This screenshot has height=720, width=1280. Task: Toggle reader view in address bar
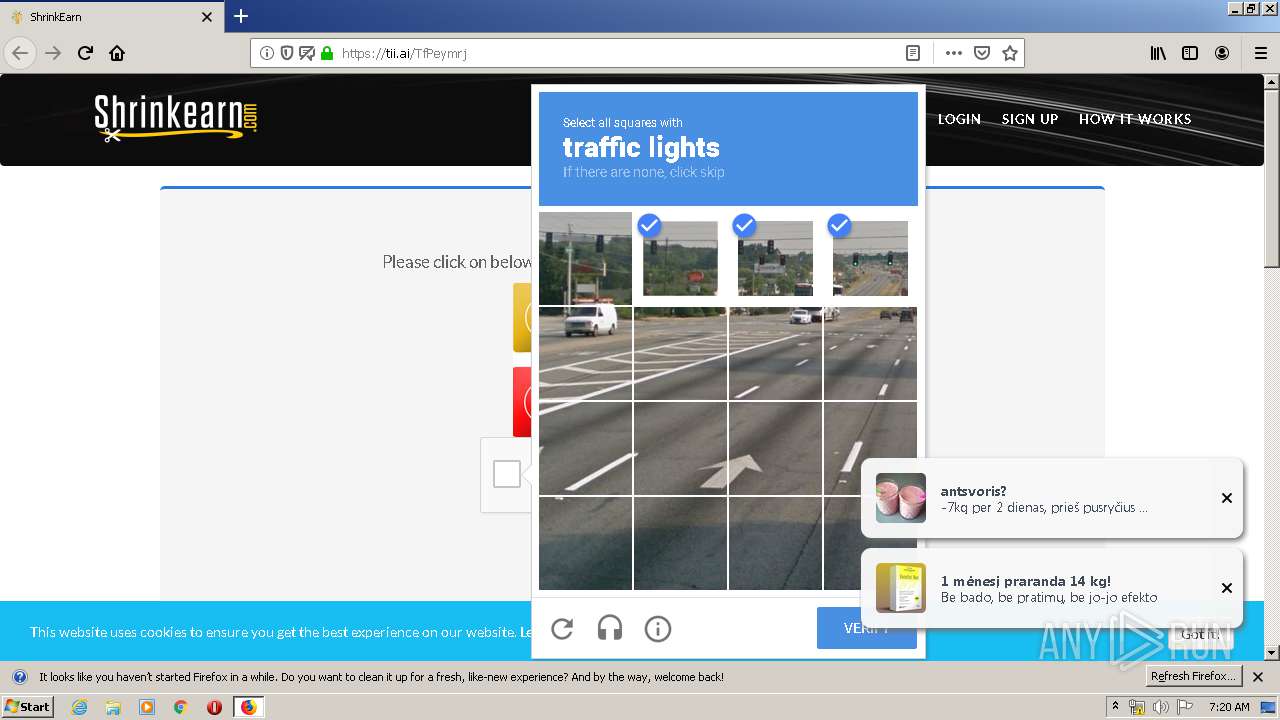913,53
